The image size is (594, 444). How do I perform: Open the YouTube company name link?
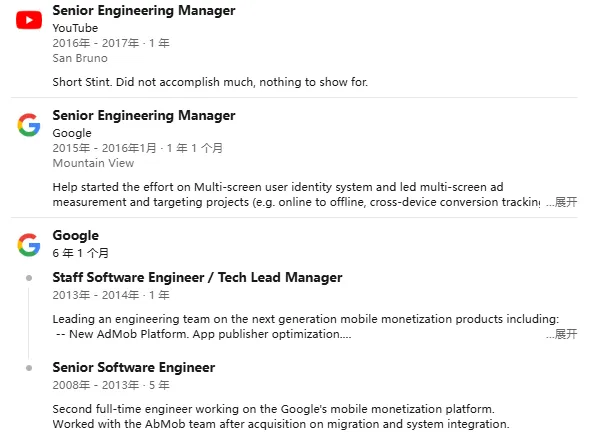pyautogui.click(x=75, y=28)
